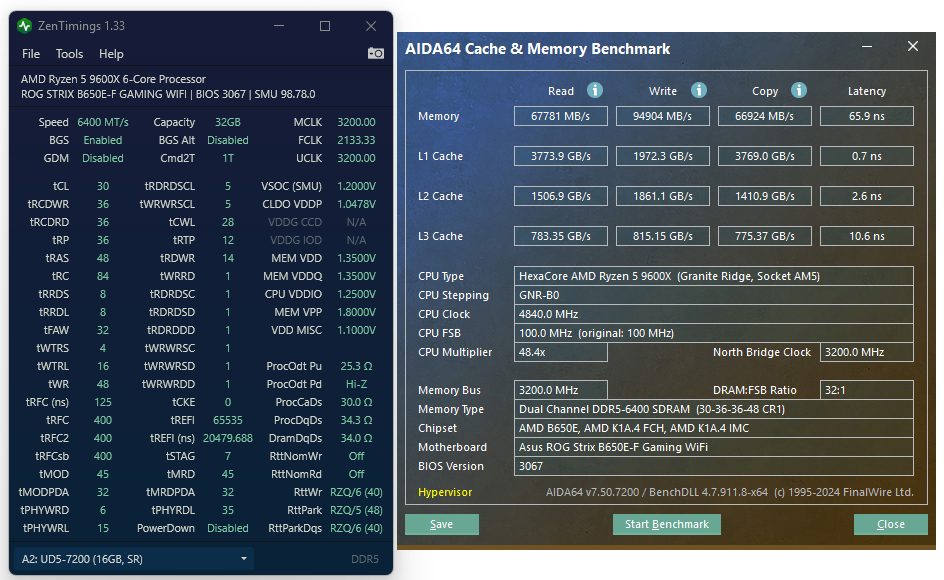
Task: Click the BIOS Version 3067 field
Action: pos(713,466)
